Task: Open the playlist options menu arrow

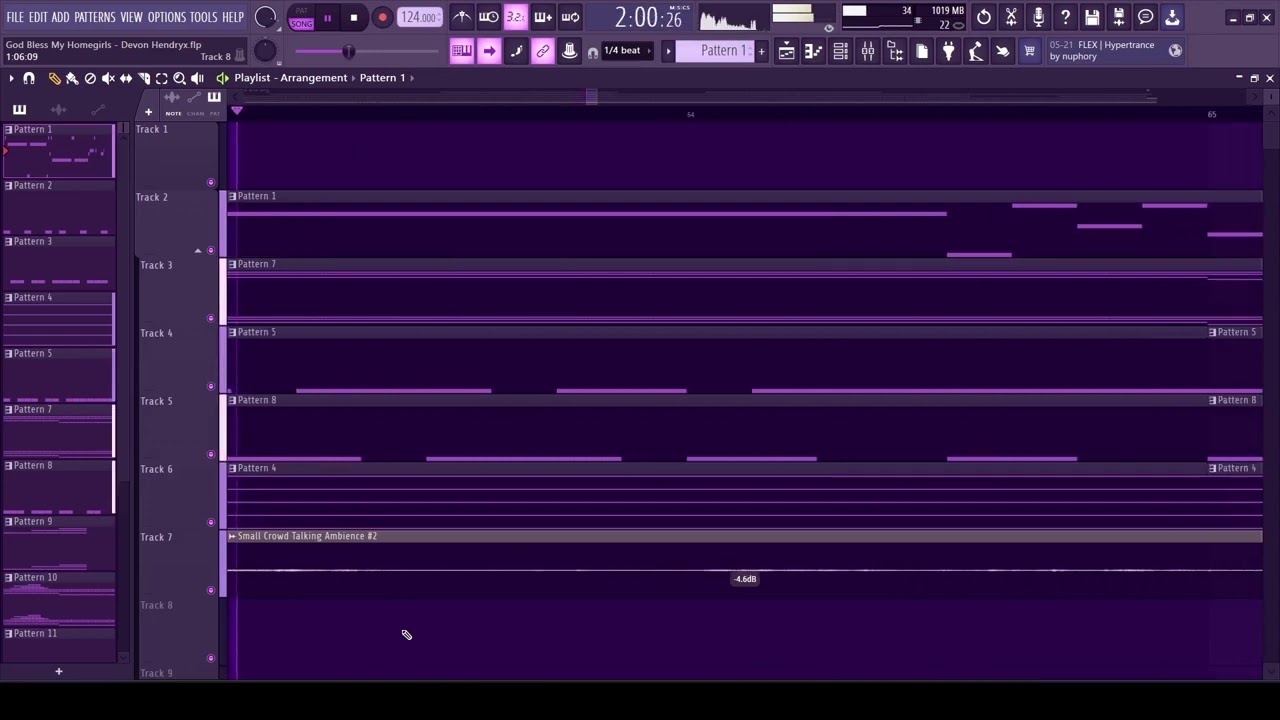Action: coord(11,78)
